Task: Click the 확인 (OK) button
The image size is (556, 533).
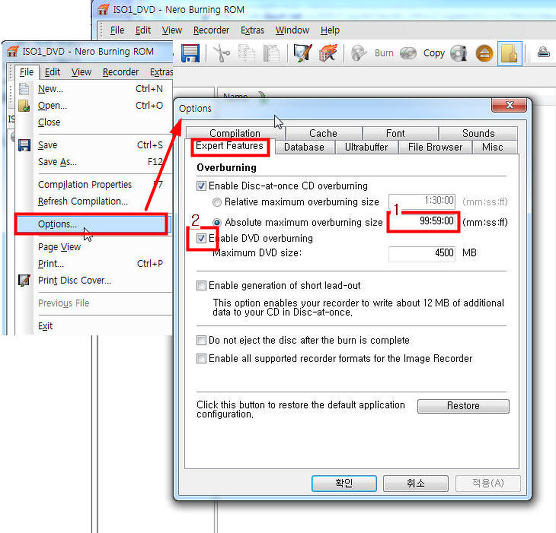Action: click(344, 483)
